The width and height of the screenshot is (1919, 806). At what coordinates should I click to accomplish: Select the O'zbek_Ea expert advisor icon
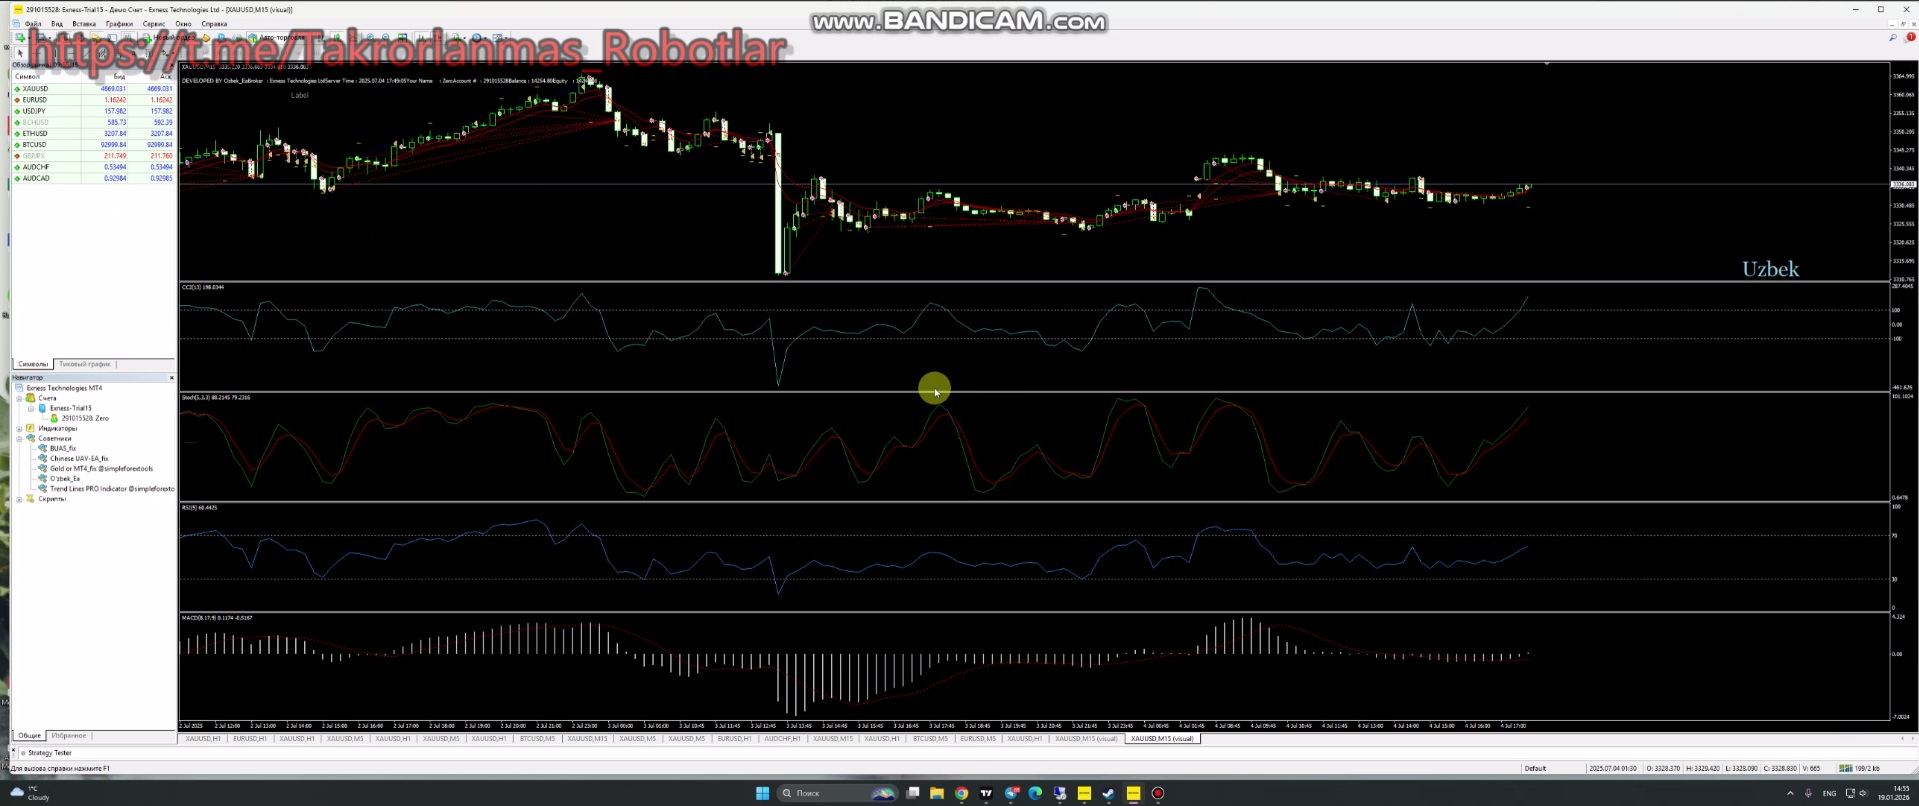point(43,479)
